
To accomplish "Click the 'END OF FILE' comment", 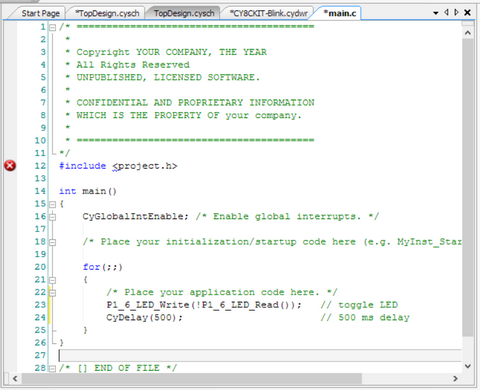I will tap(118, 368).
